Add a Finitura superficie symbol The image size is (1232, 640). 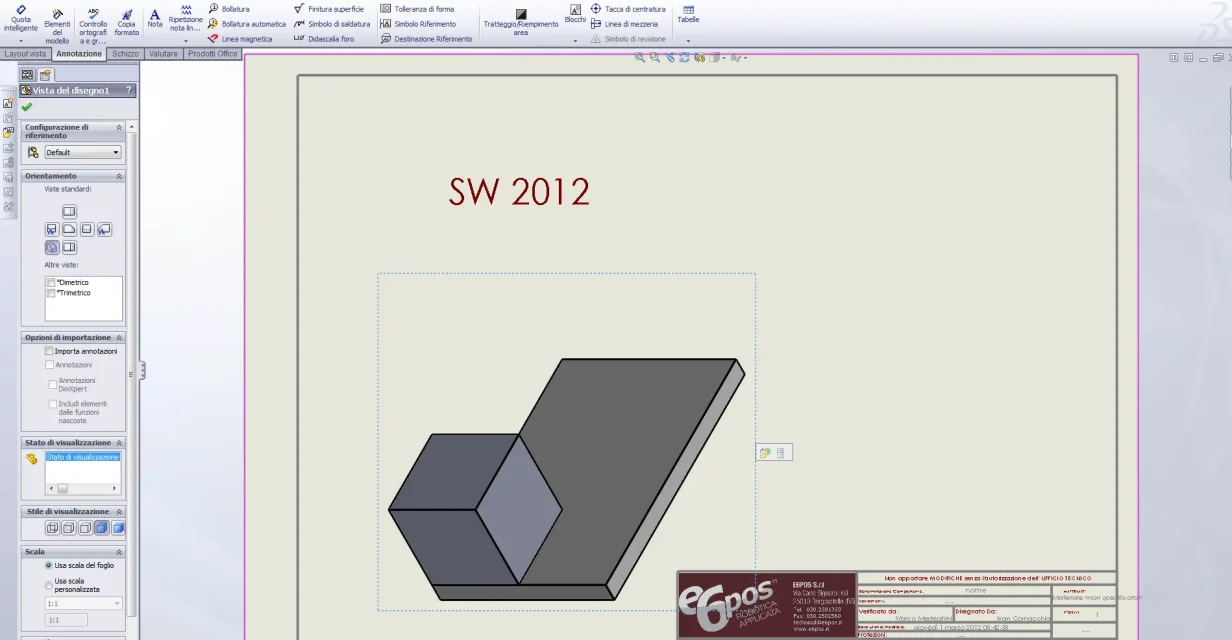coord(329,9)
